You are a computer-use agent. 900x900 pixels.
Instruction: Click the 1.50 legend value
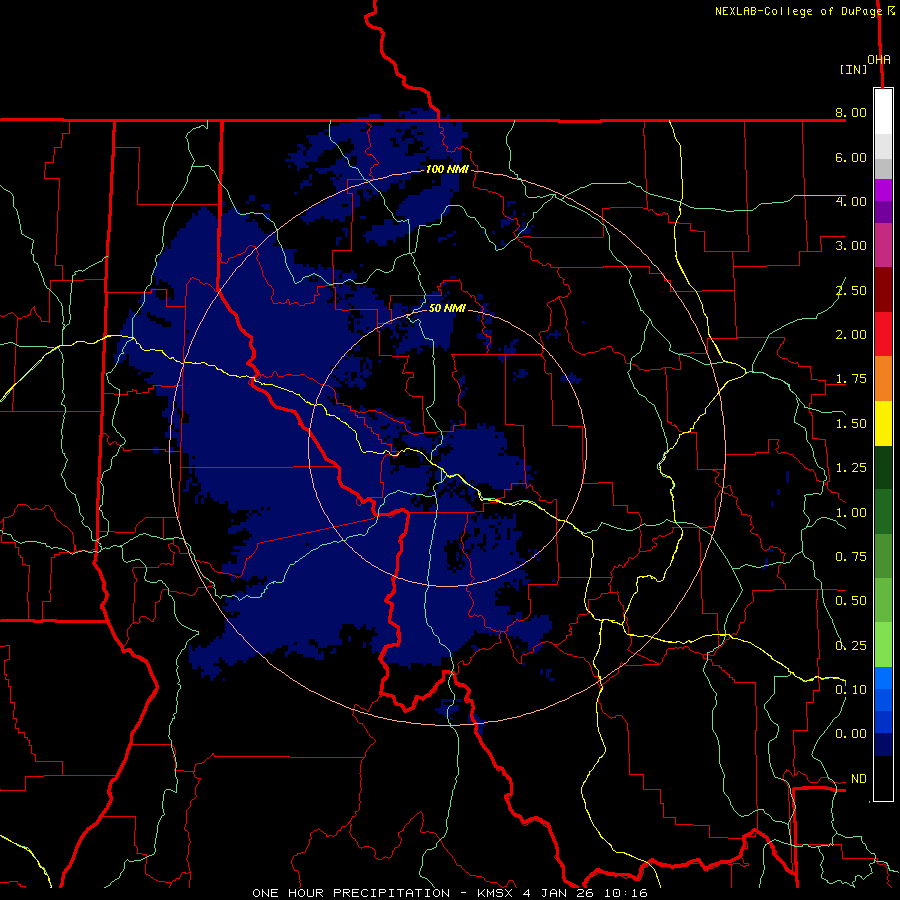pyautogui.click(x=851, y=424)
